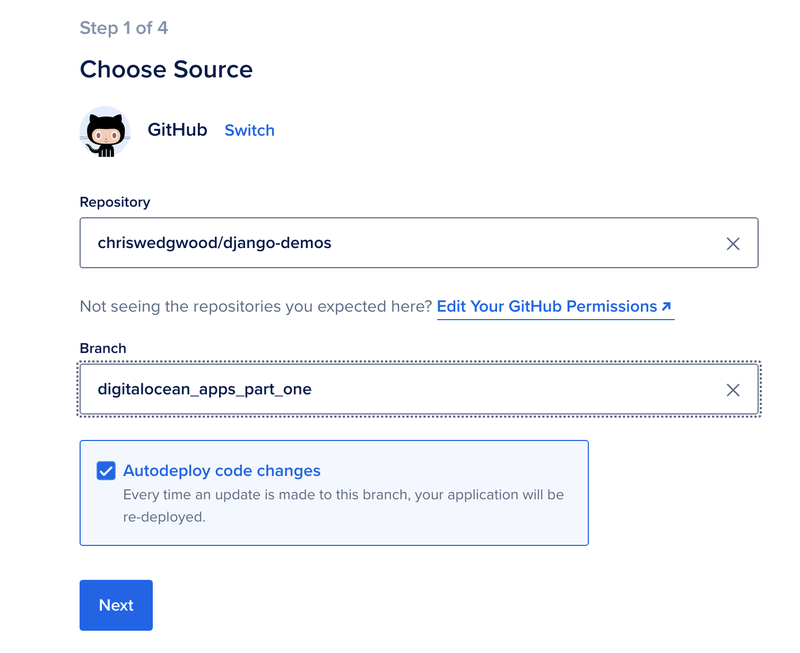Click the 'Every time an update is made' description
Image resolution: width=800 pixels, height=653 pixels.
click(x=343, y=506)
